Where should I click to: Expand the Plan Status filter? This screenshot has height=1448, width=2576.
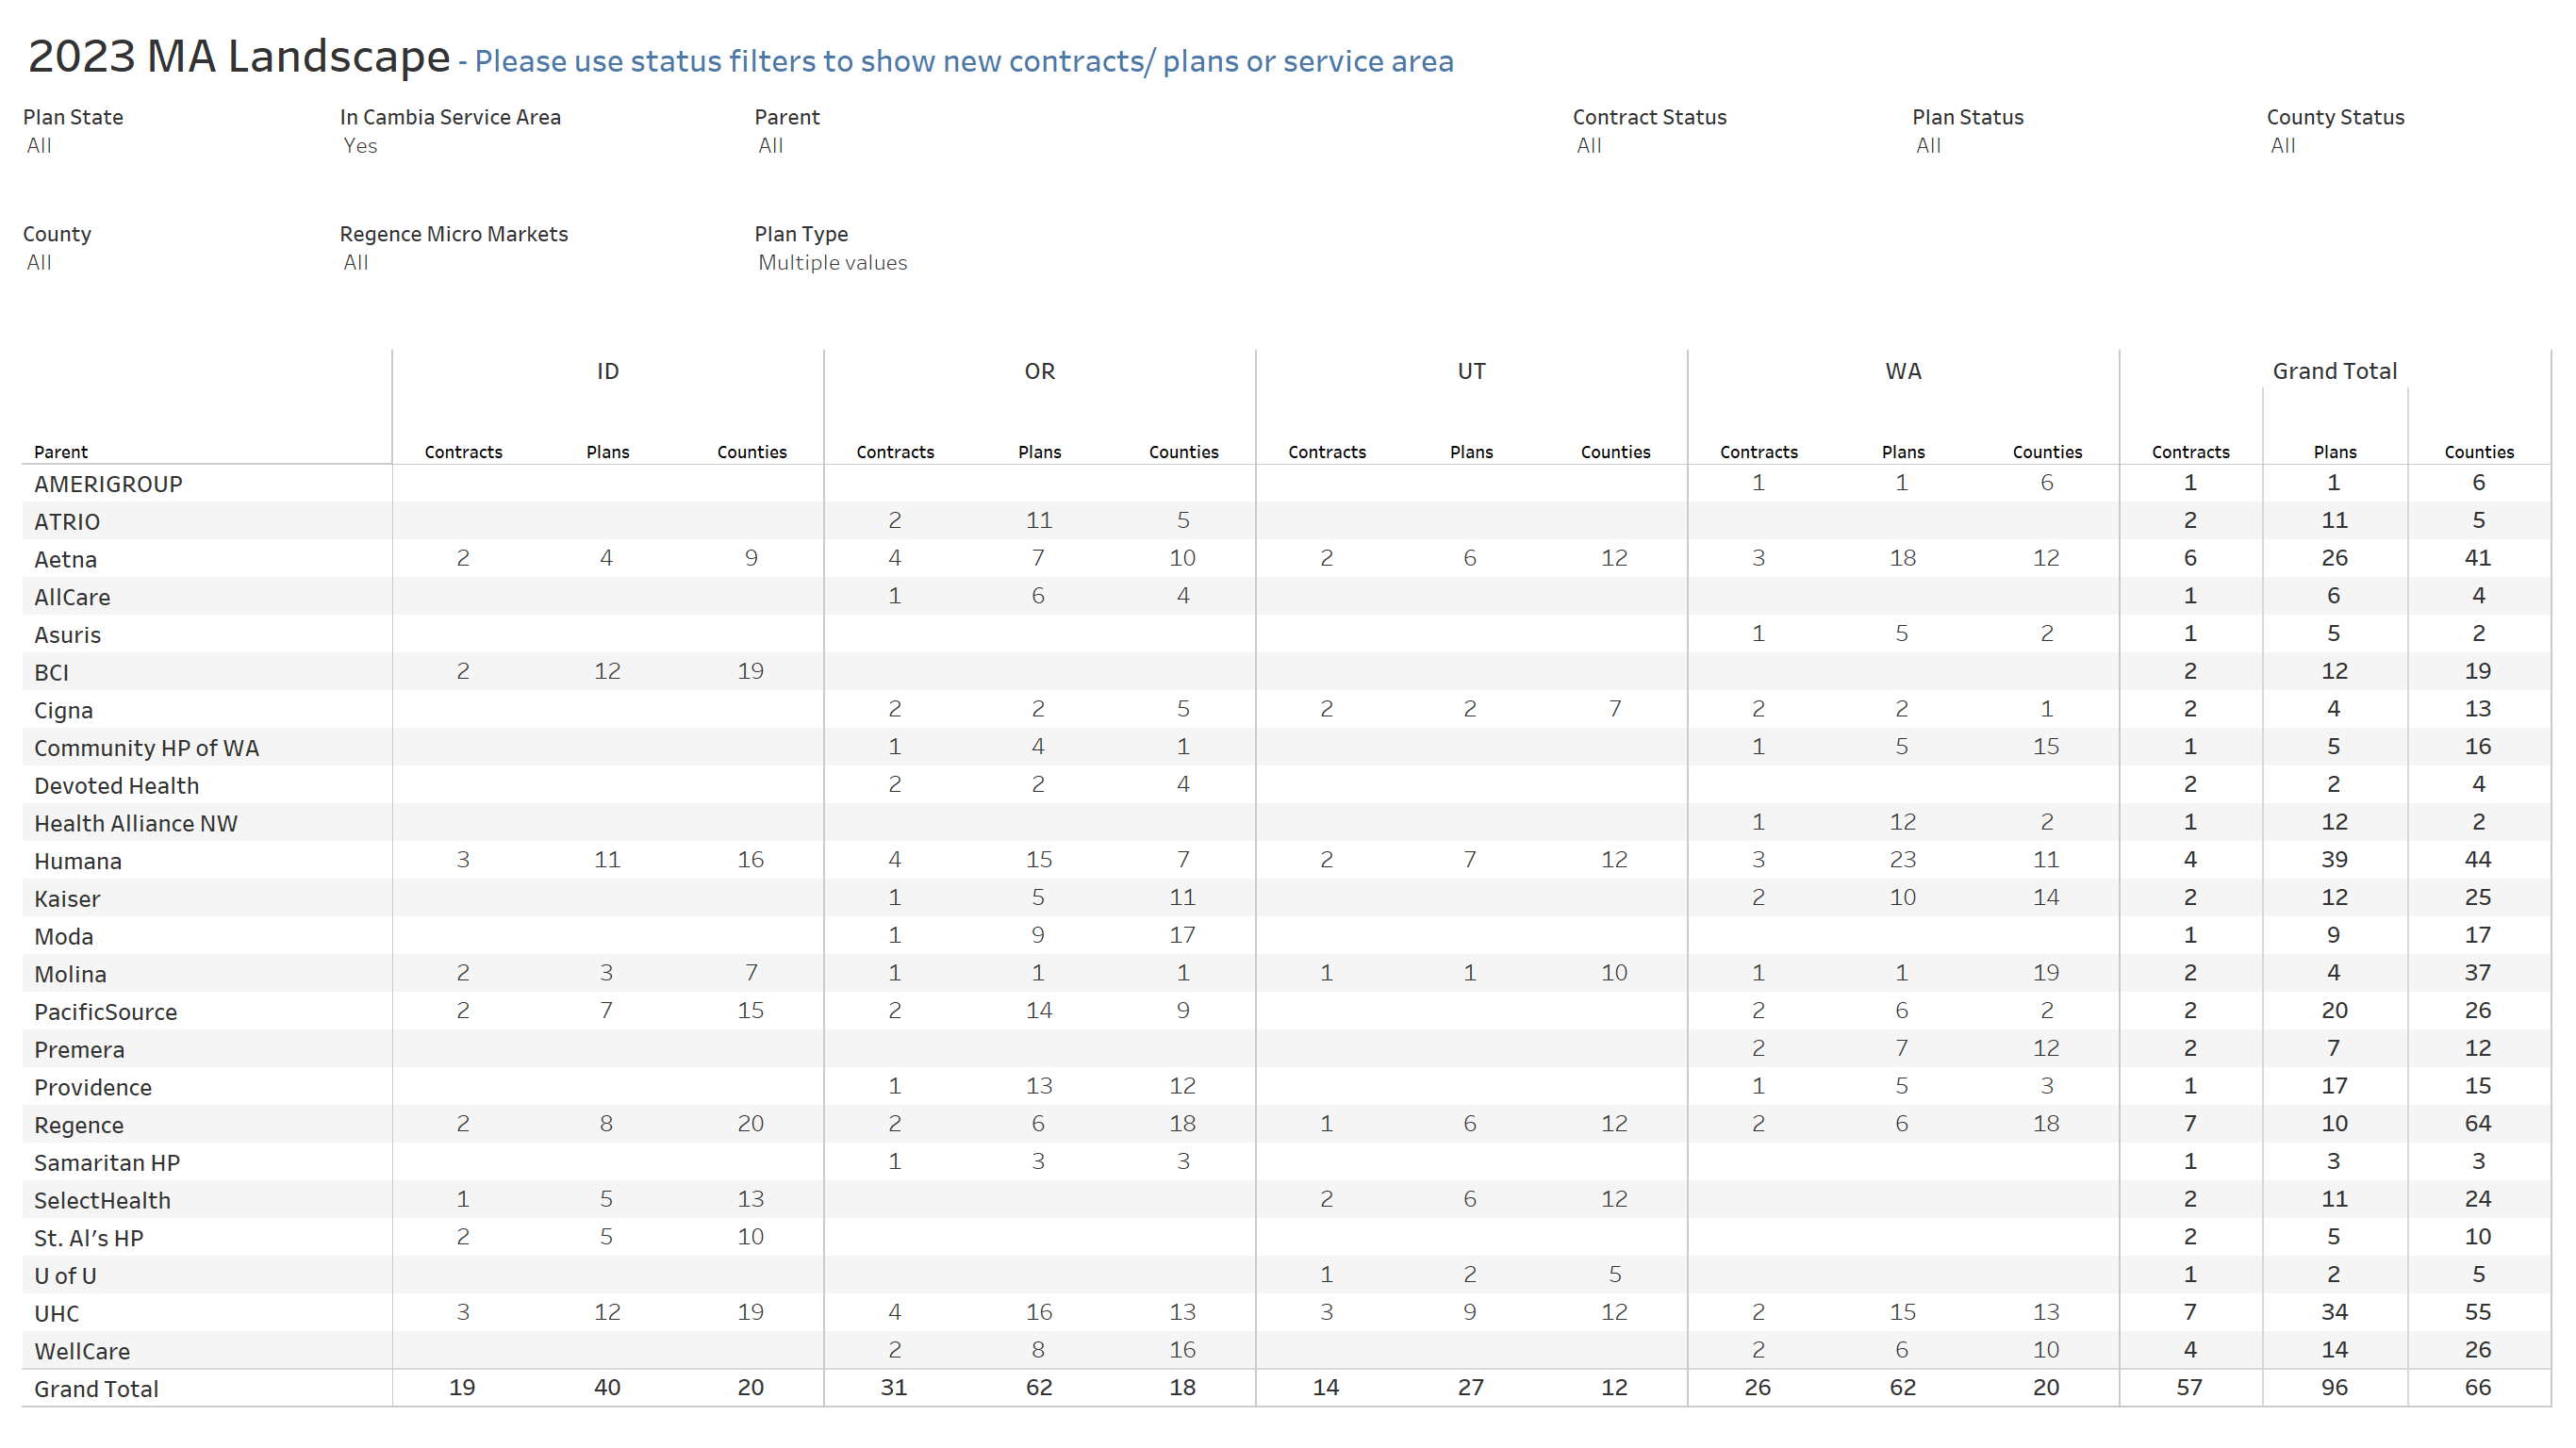click(x=1929, y=146)
